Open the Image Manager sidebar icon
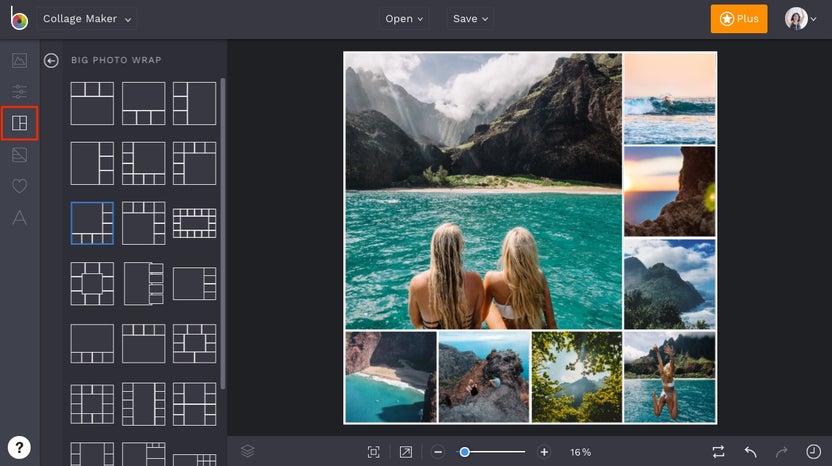Viewport: 832px width, 466px height. tap(19, 60)
